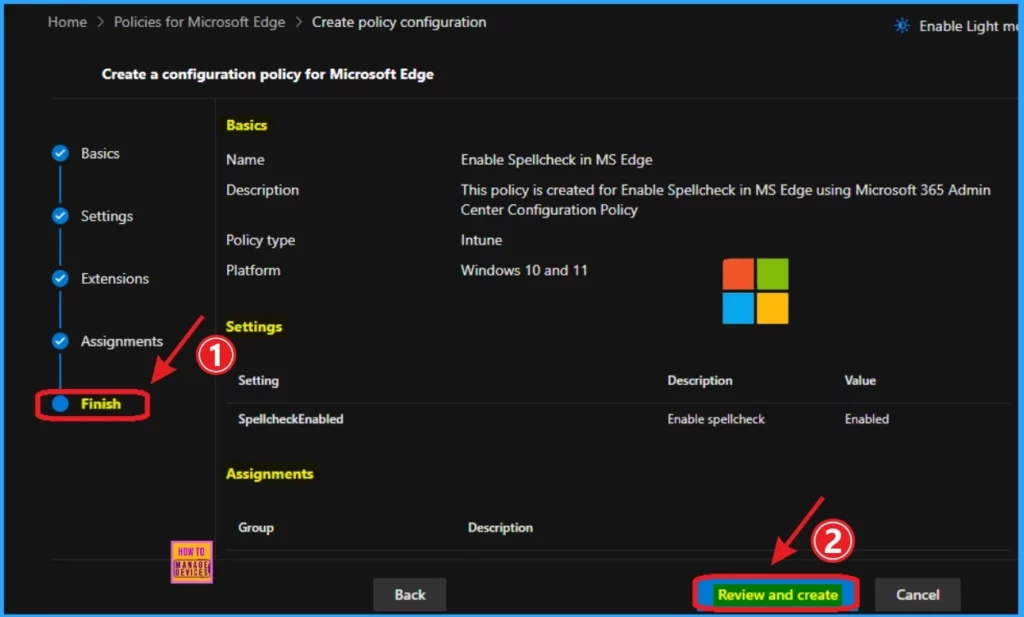Screen dimensions: 1024x617
Task: Click the policy name Enable Spellcheck in MS Edge
Action: [x=556, y=160]
